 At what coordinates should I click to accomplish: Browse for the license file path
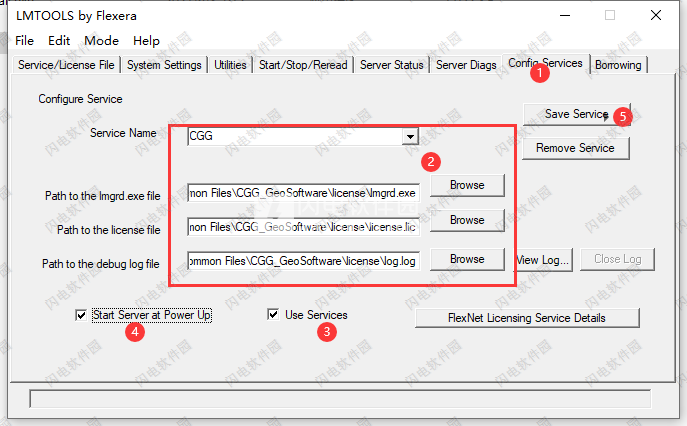(467, 220)
